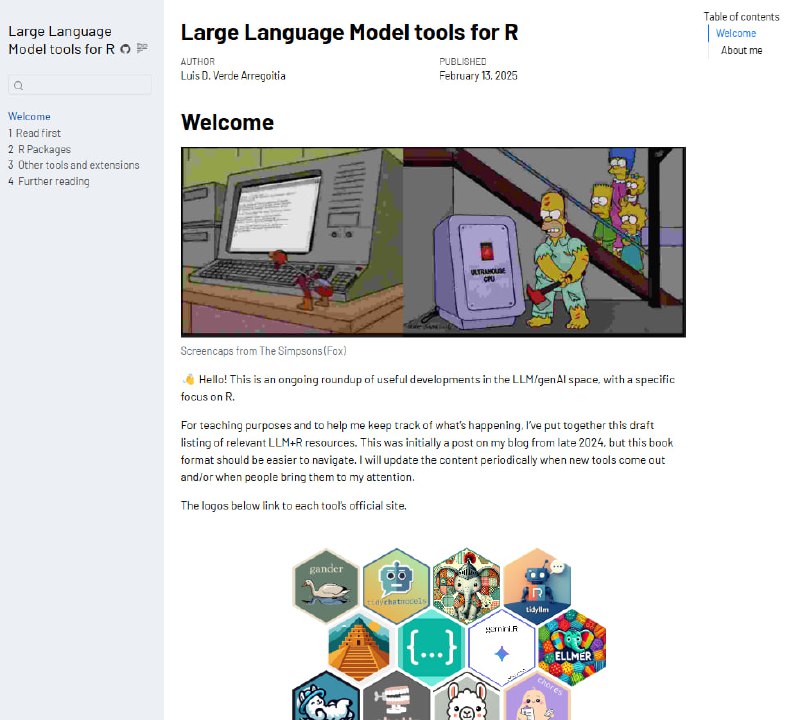Open the tidyllm robot hex logo
The width and height of the screenshot is (800, 720).
pos(537,586)
